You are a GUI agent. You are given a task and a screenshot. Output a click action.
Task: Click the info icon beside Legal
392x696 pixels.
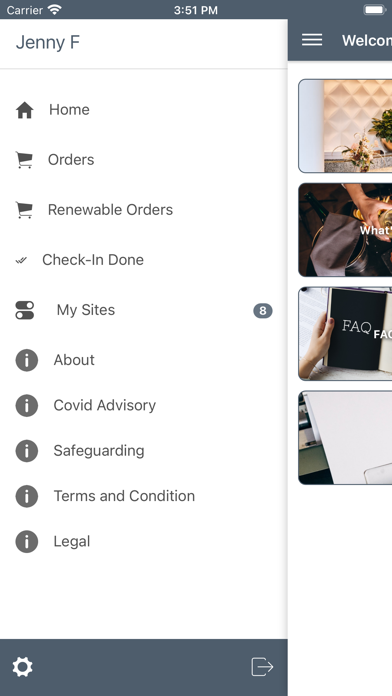coord(27,542)
